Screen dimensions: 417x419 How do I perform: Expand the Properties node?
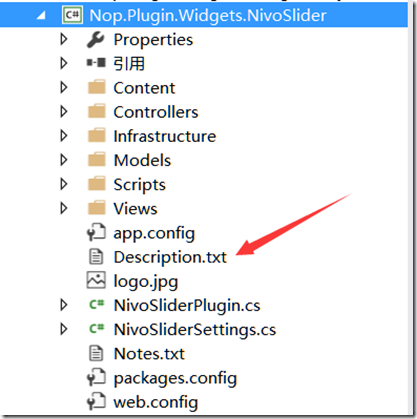[64, 39]
